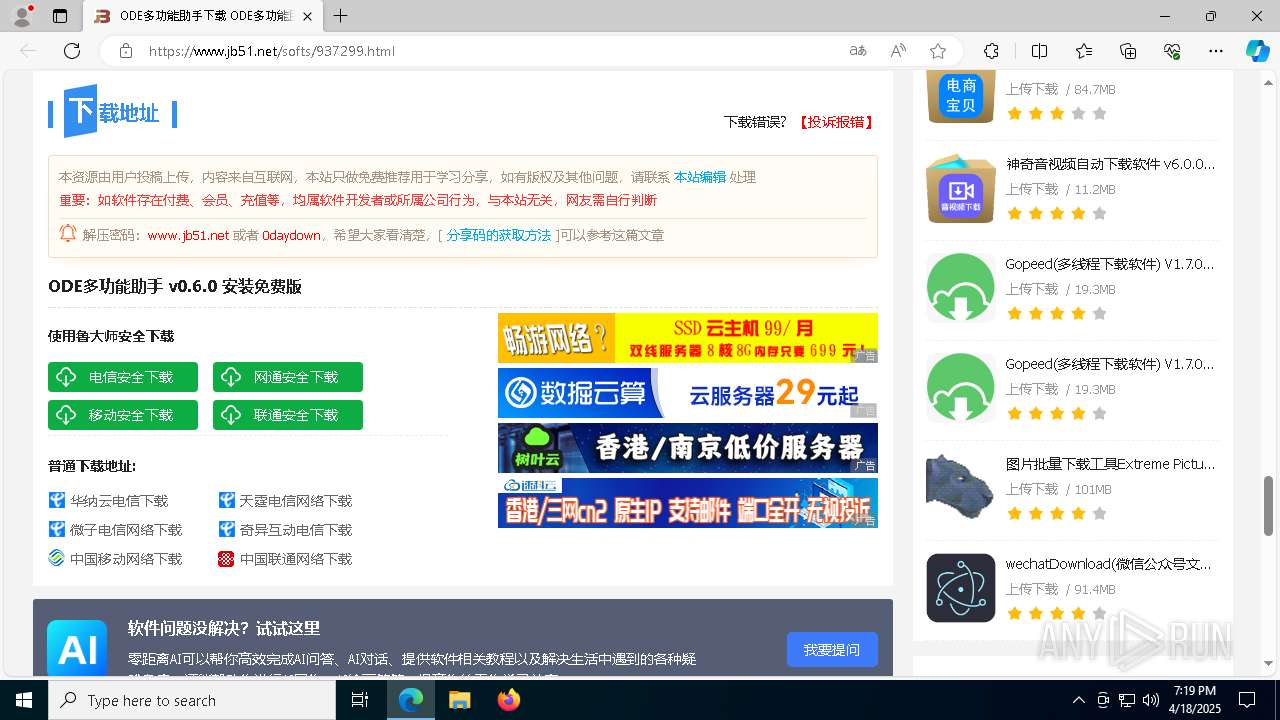Open 分享码的获取方法 link

tap(499, 235)
